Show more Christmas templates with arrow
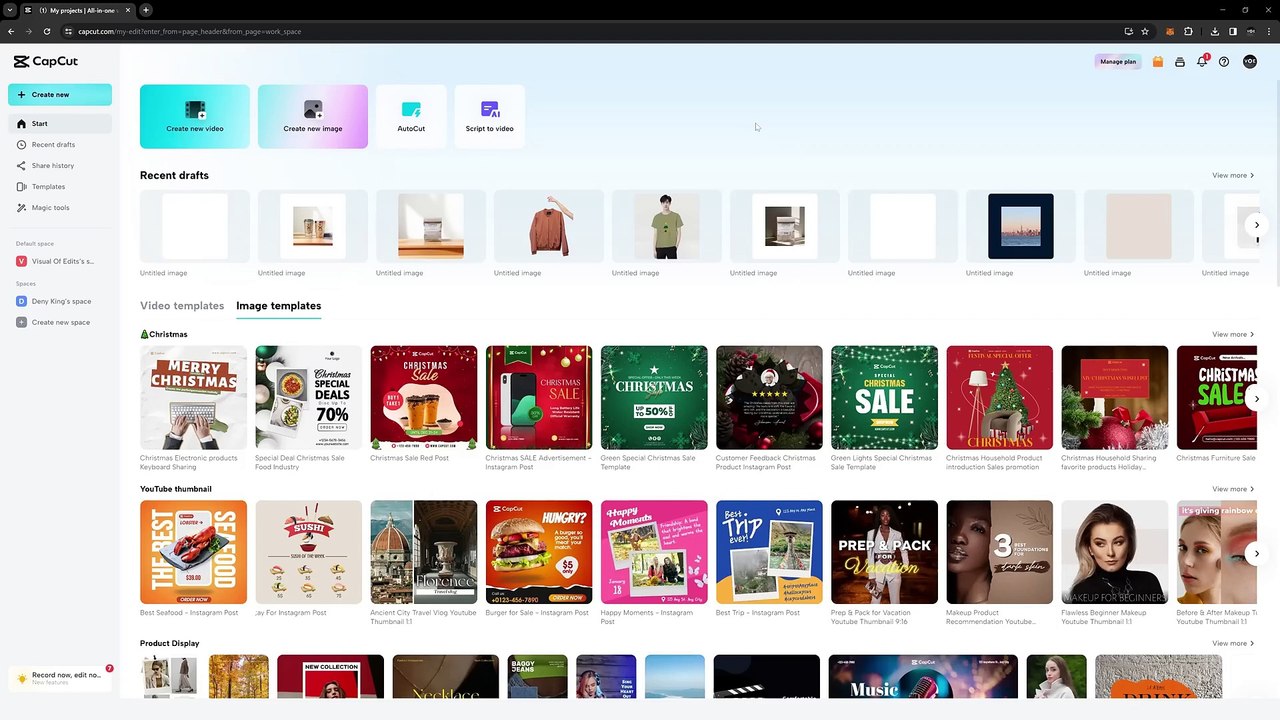The height and width of the screenshot is (720, 1280). pyautogui.click(x=1257, y=398)
